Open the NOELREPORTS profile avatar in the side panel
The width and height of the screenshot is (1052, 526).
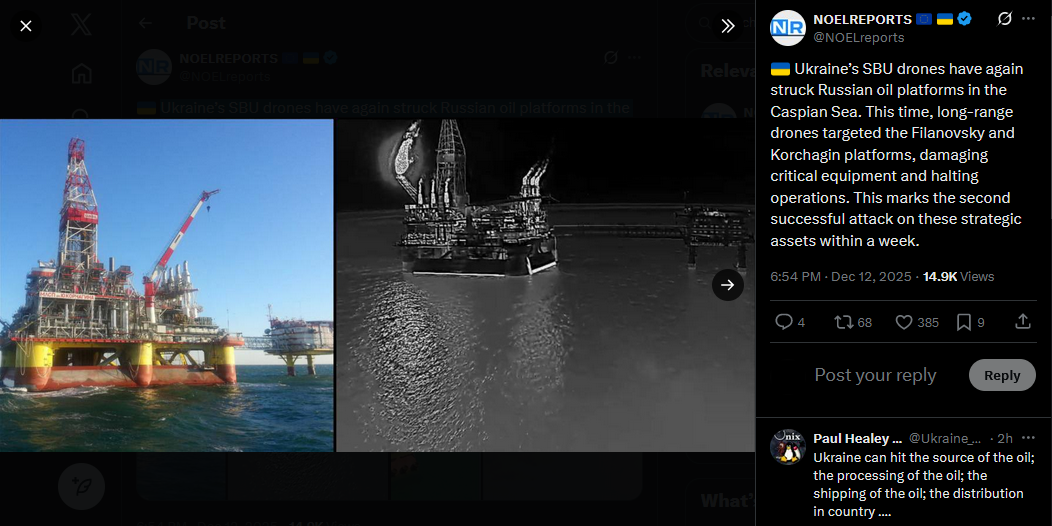(788, 28)
